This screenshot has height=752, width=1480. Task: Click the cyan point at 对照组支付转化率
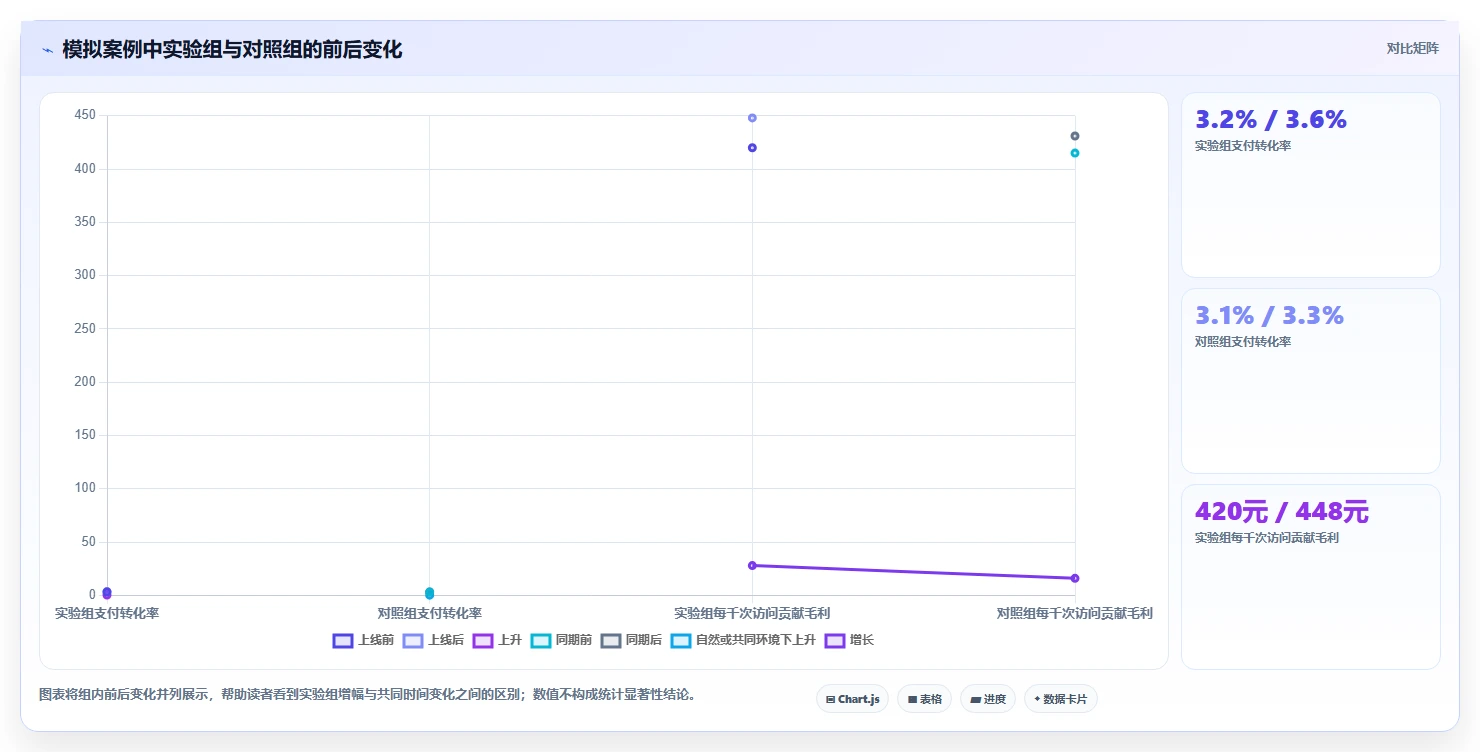(x=429, y=592)
